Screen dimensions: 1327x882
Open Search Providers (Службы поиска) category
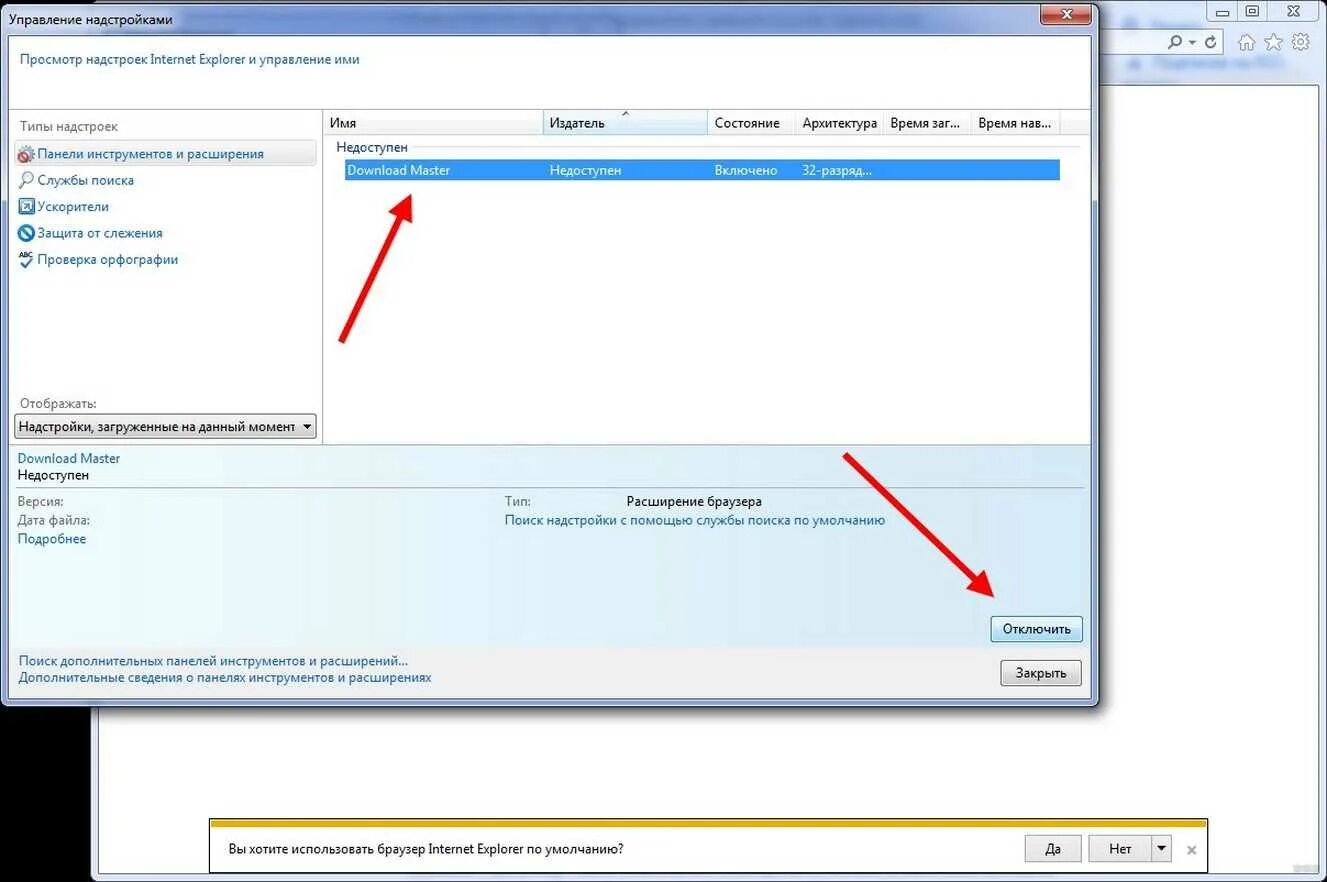coord(85,180)
